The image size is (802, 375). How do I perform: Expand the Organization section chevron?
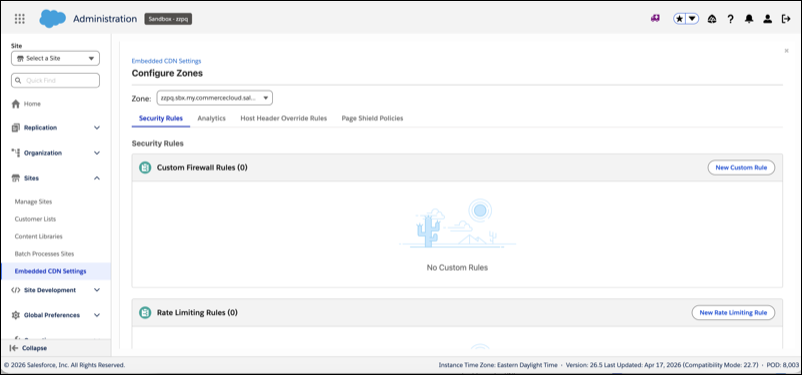coord(97,153)
